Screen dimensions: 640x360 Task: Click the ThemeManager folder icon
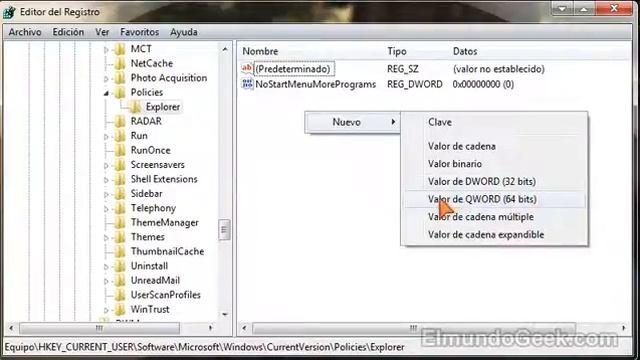(x=120, y=222)
